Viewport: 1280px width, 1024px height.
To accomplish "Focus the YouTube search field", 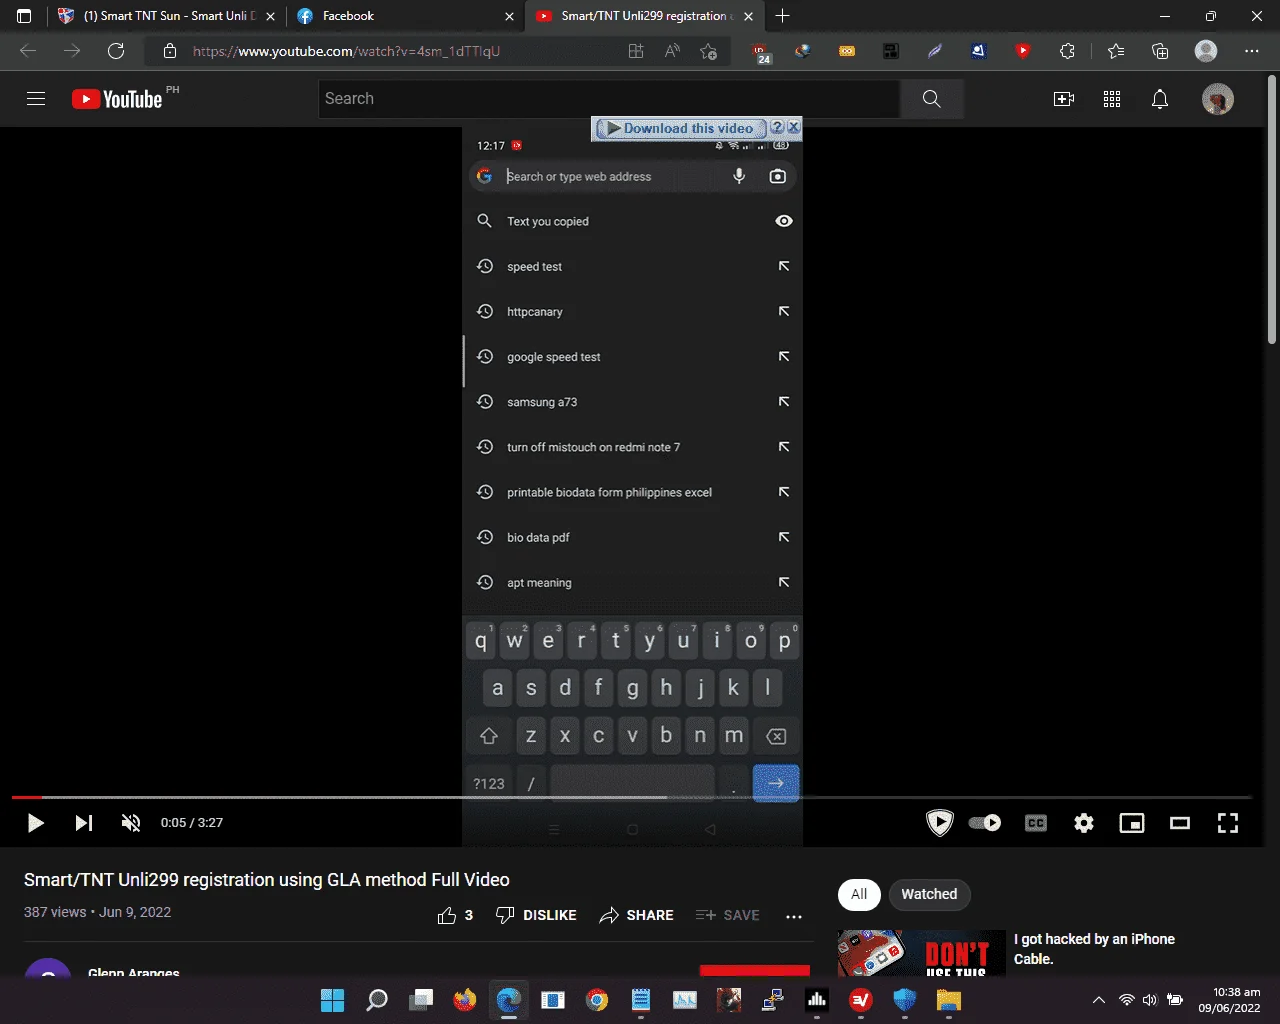I will [x=610, y=99].
